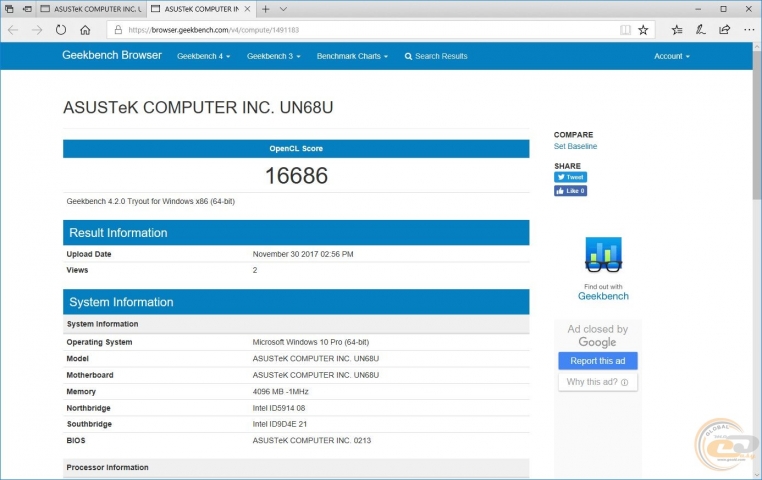Open the Favorites hub icon
Screen dimensions: 762x480
pyautogui.click(x=677, y=30)
